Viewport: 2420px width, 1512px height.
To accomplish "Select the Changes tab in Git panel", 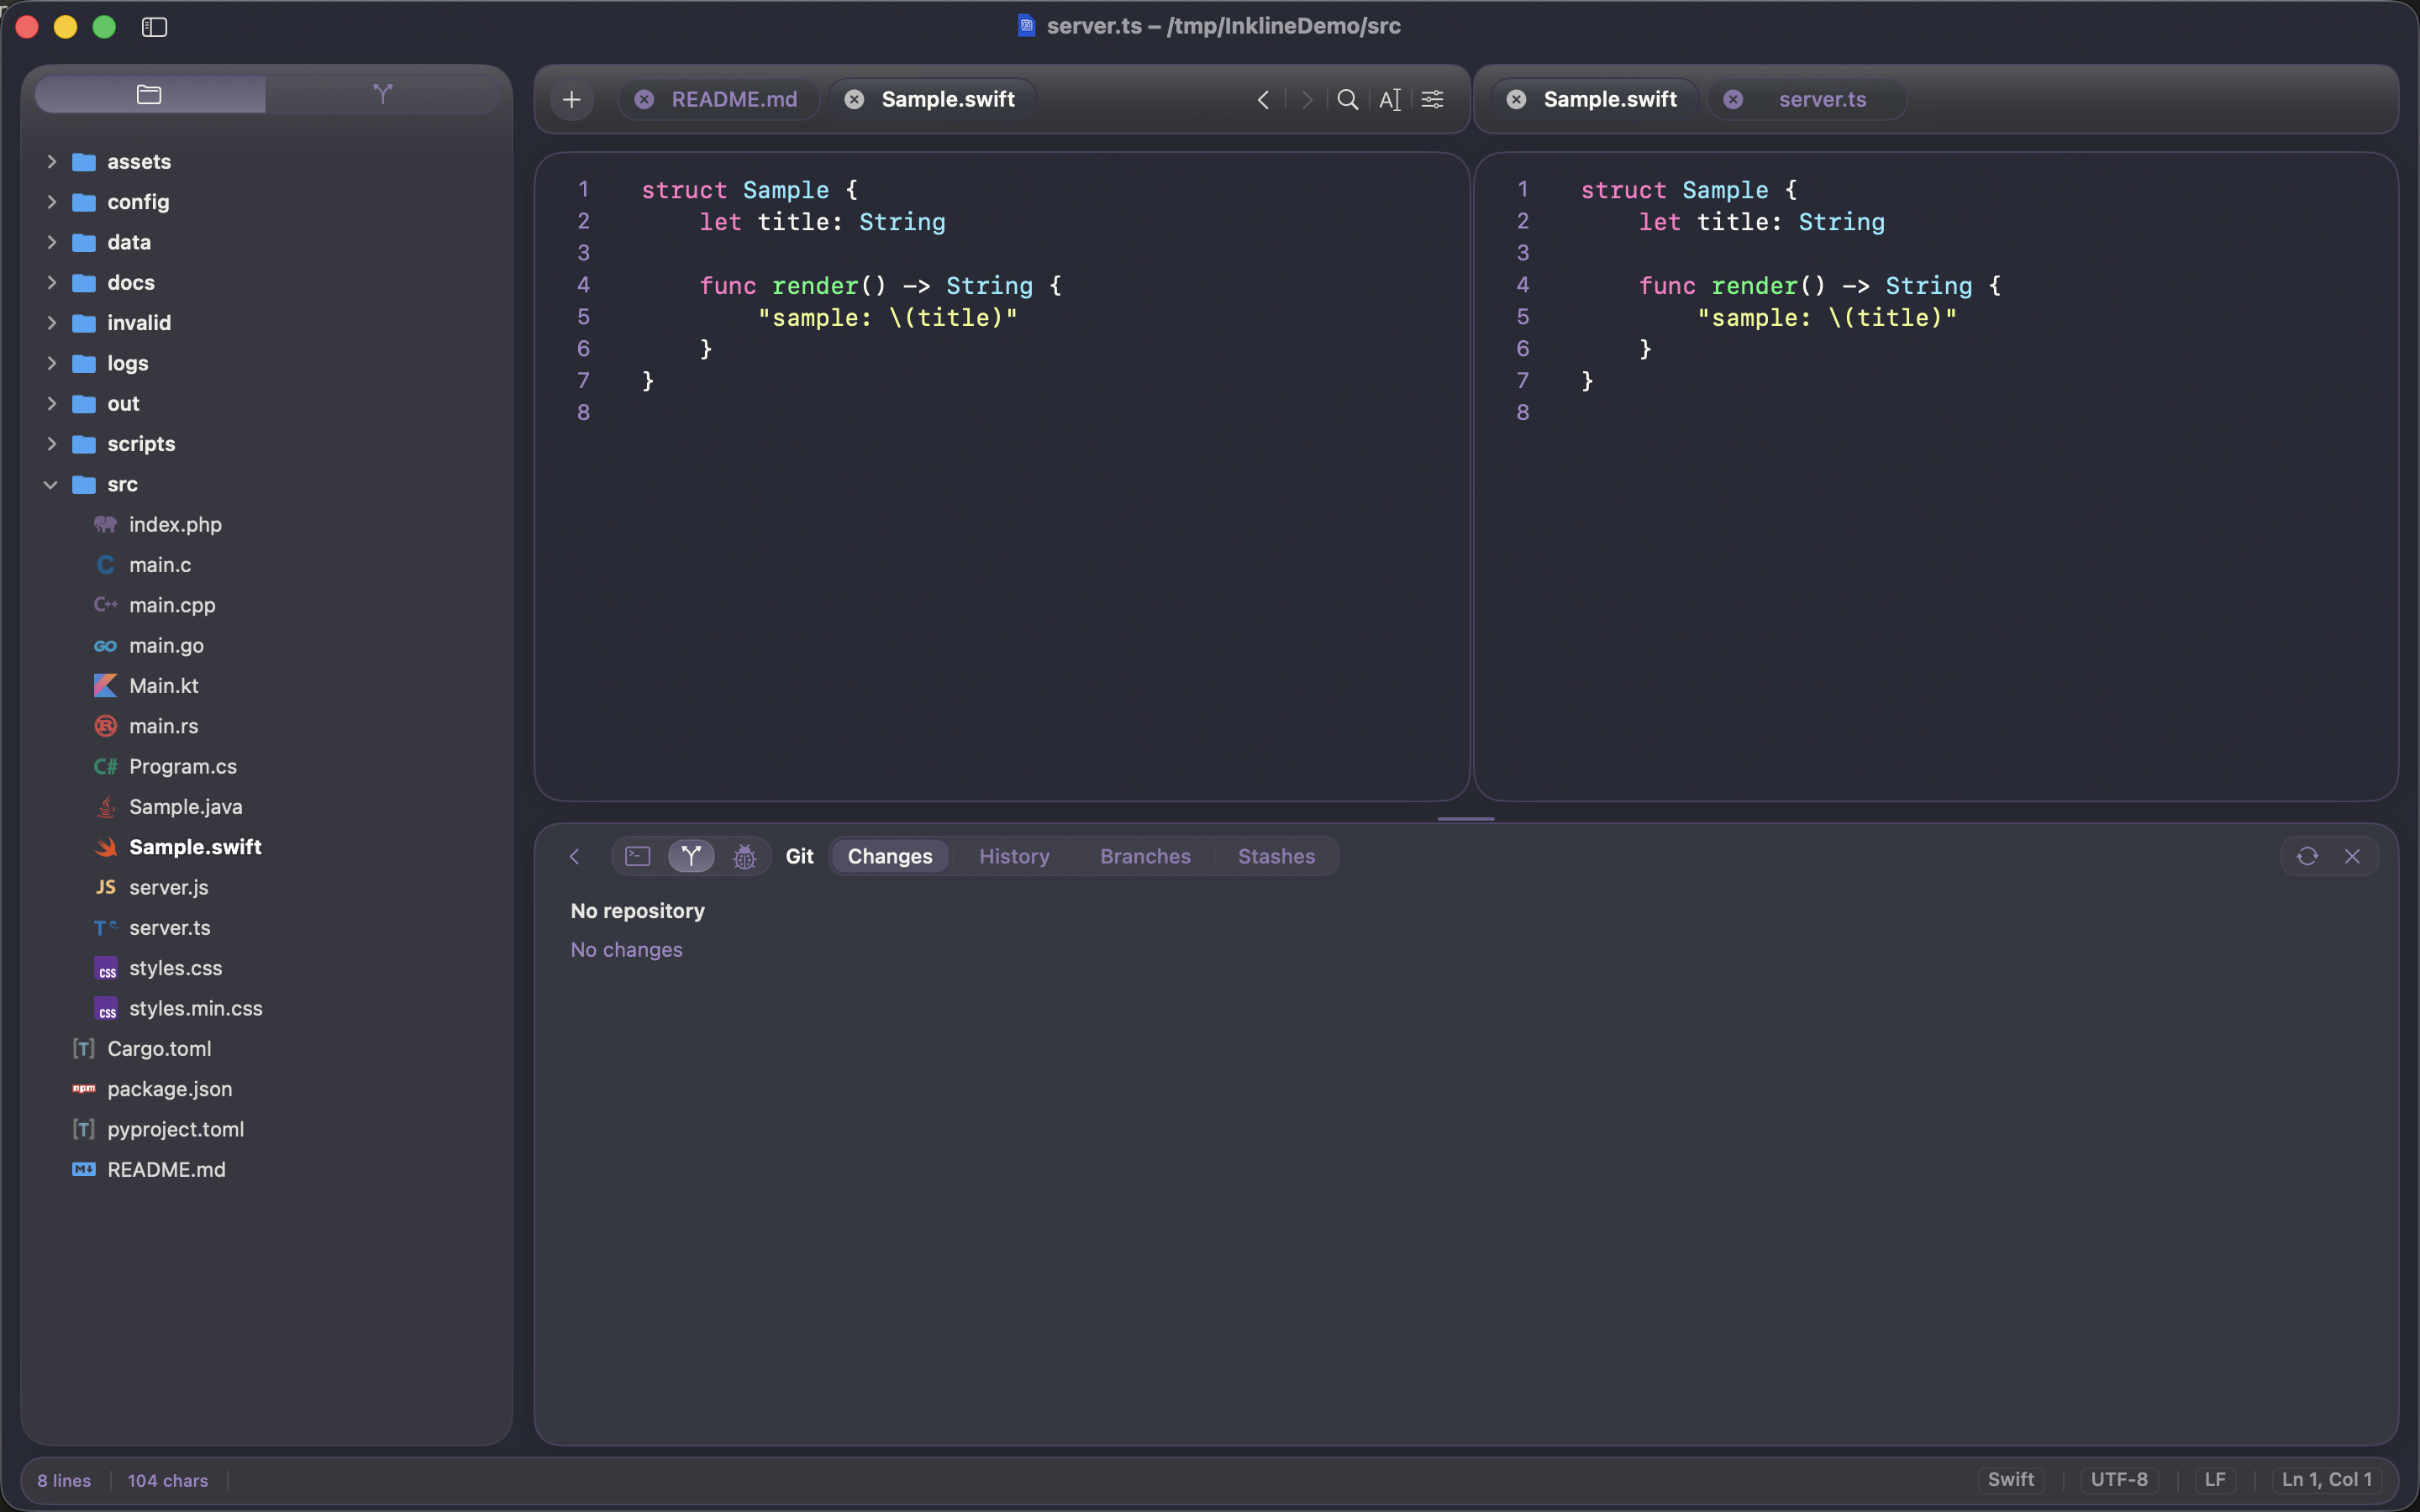I will [x=890, y=856].
